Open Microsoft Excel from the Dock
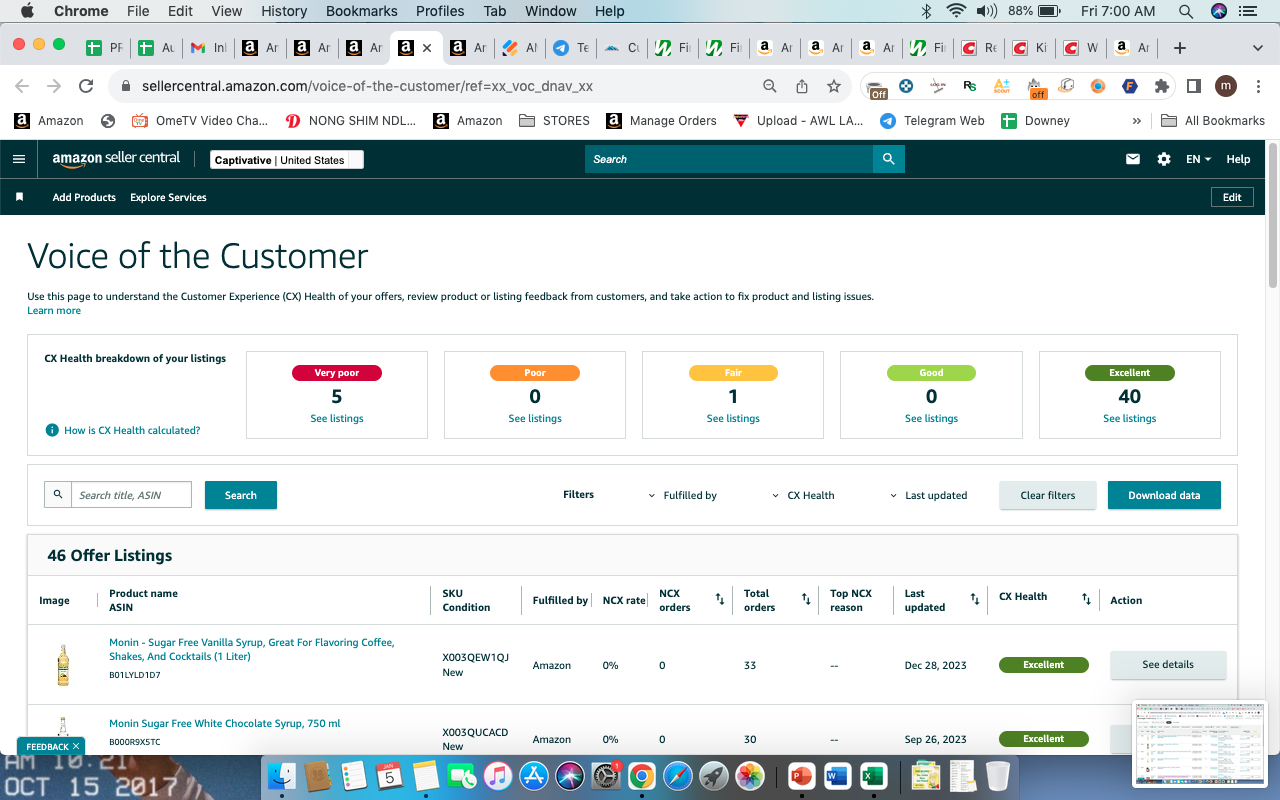1280x800 pixels. (x=873, y=775)
